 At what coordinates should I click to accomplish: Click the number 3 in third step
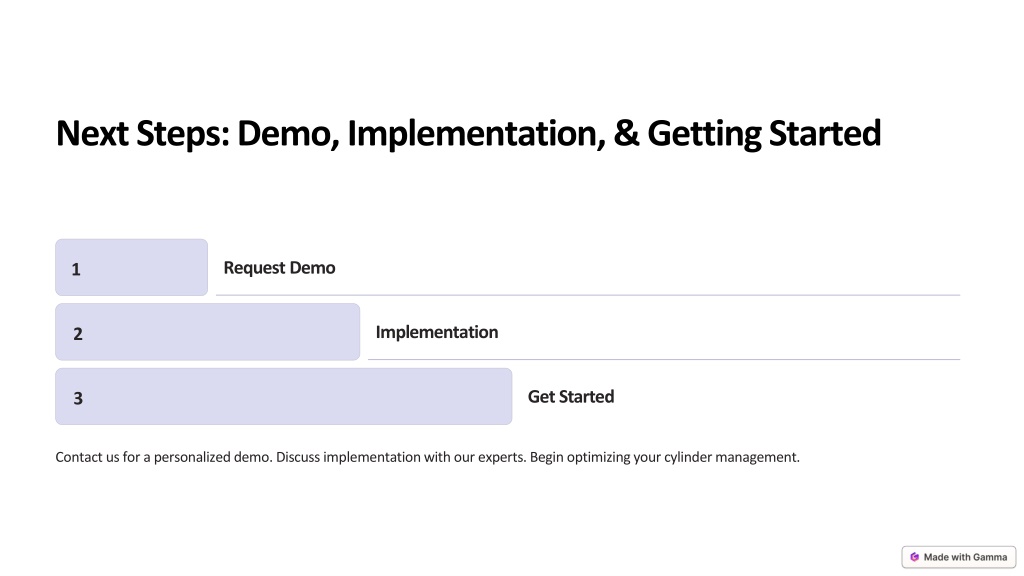click(78, 398)
